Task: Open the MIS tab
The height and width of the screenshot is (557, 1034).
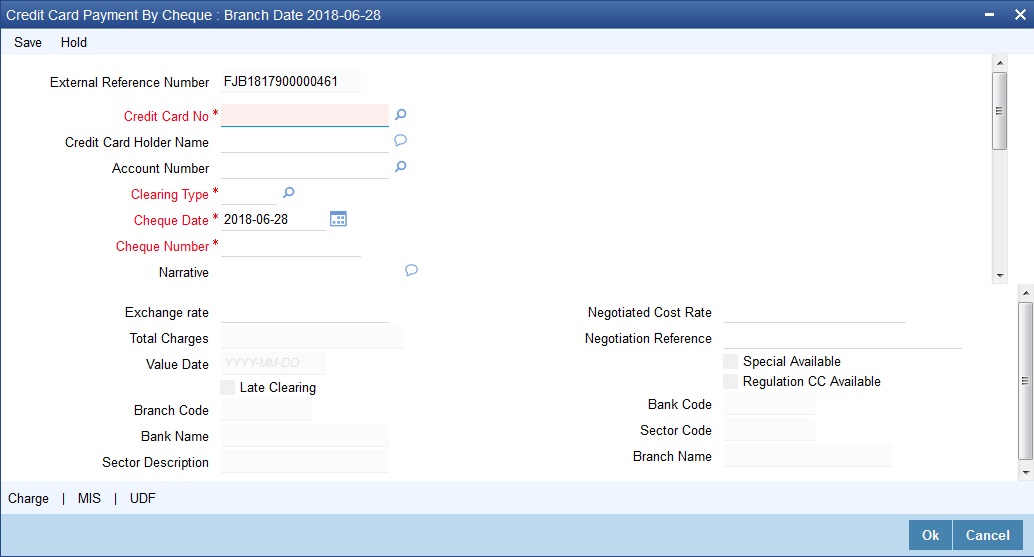Action: pyautogui.click(x=89, y=498)
